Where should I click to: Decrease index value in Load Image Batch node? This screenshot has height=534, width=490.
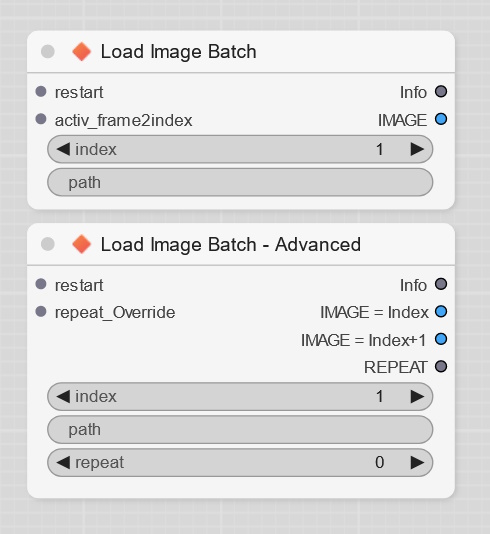(63, 149)
